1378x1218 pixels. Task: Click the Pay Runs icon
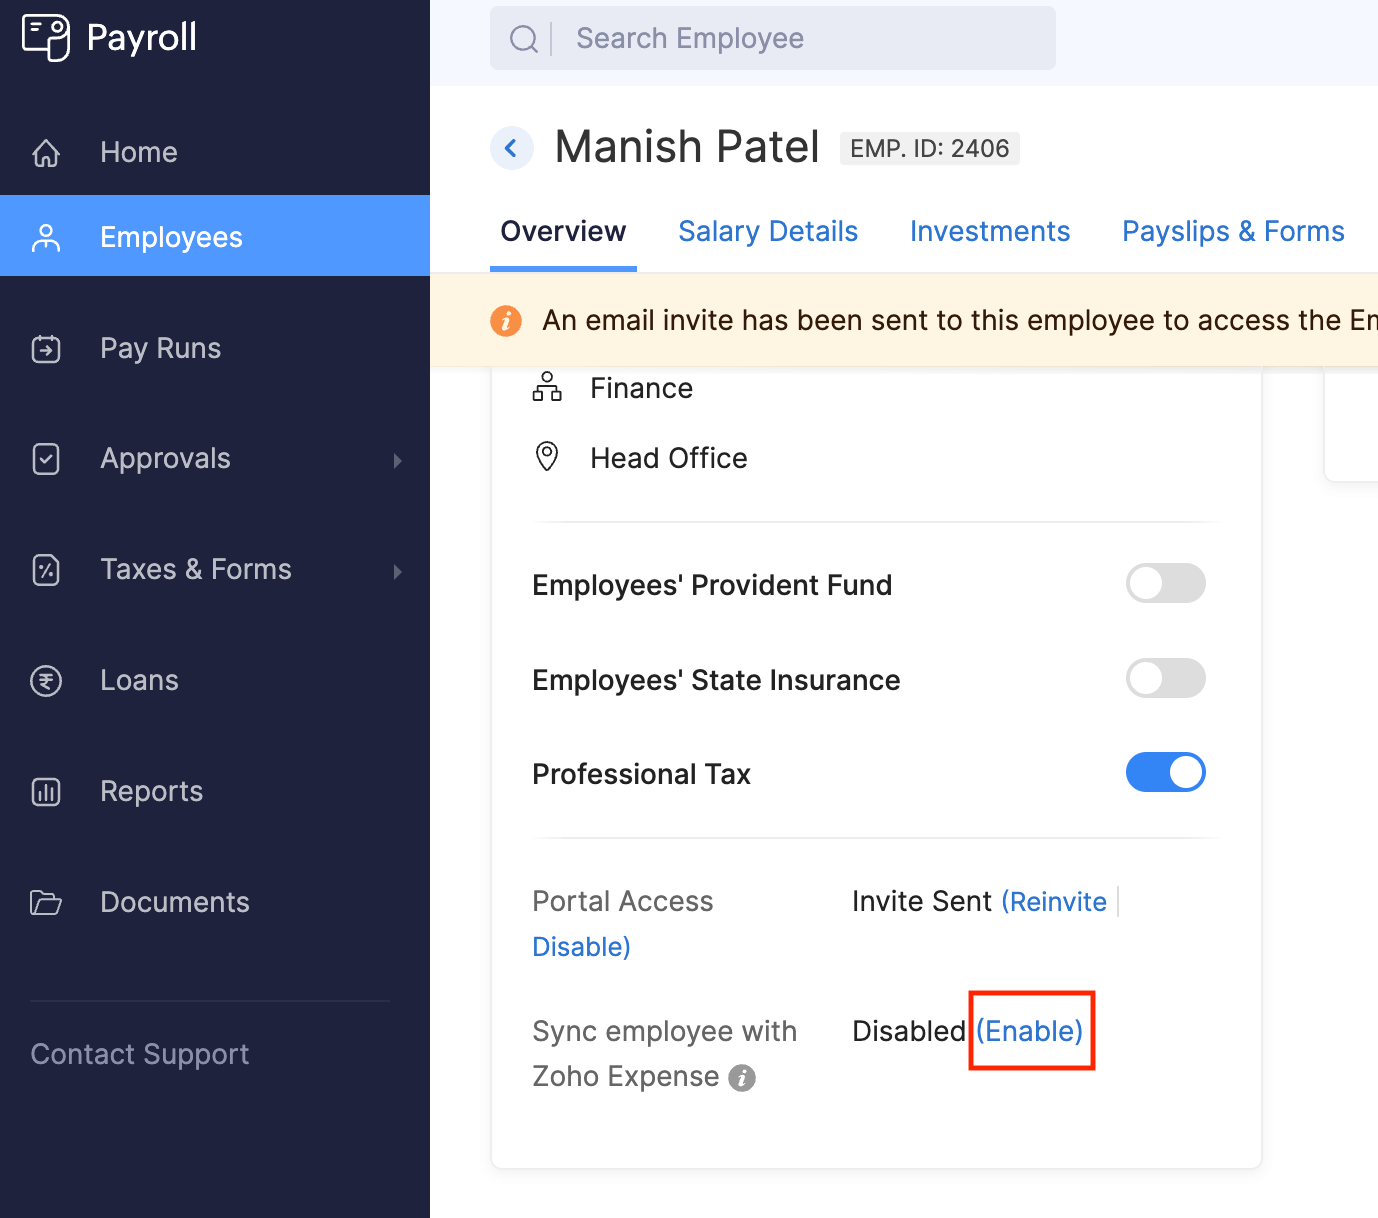click(x=46, y=349)
